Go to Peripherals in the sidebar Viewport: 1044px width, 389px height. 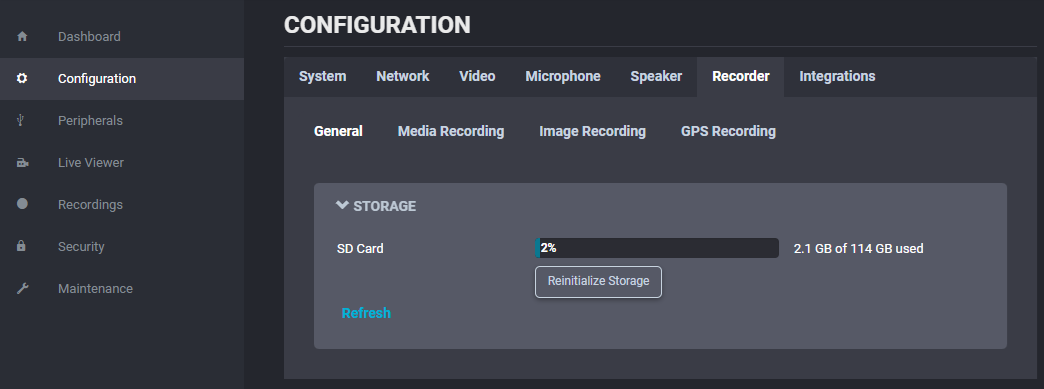(x=122, y=121)
